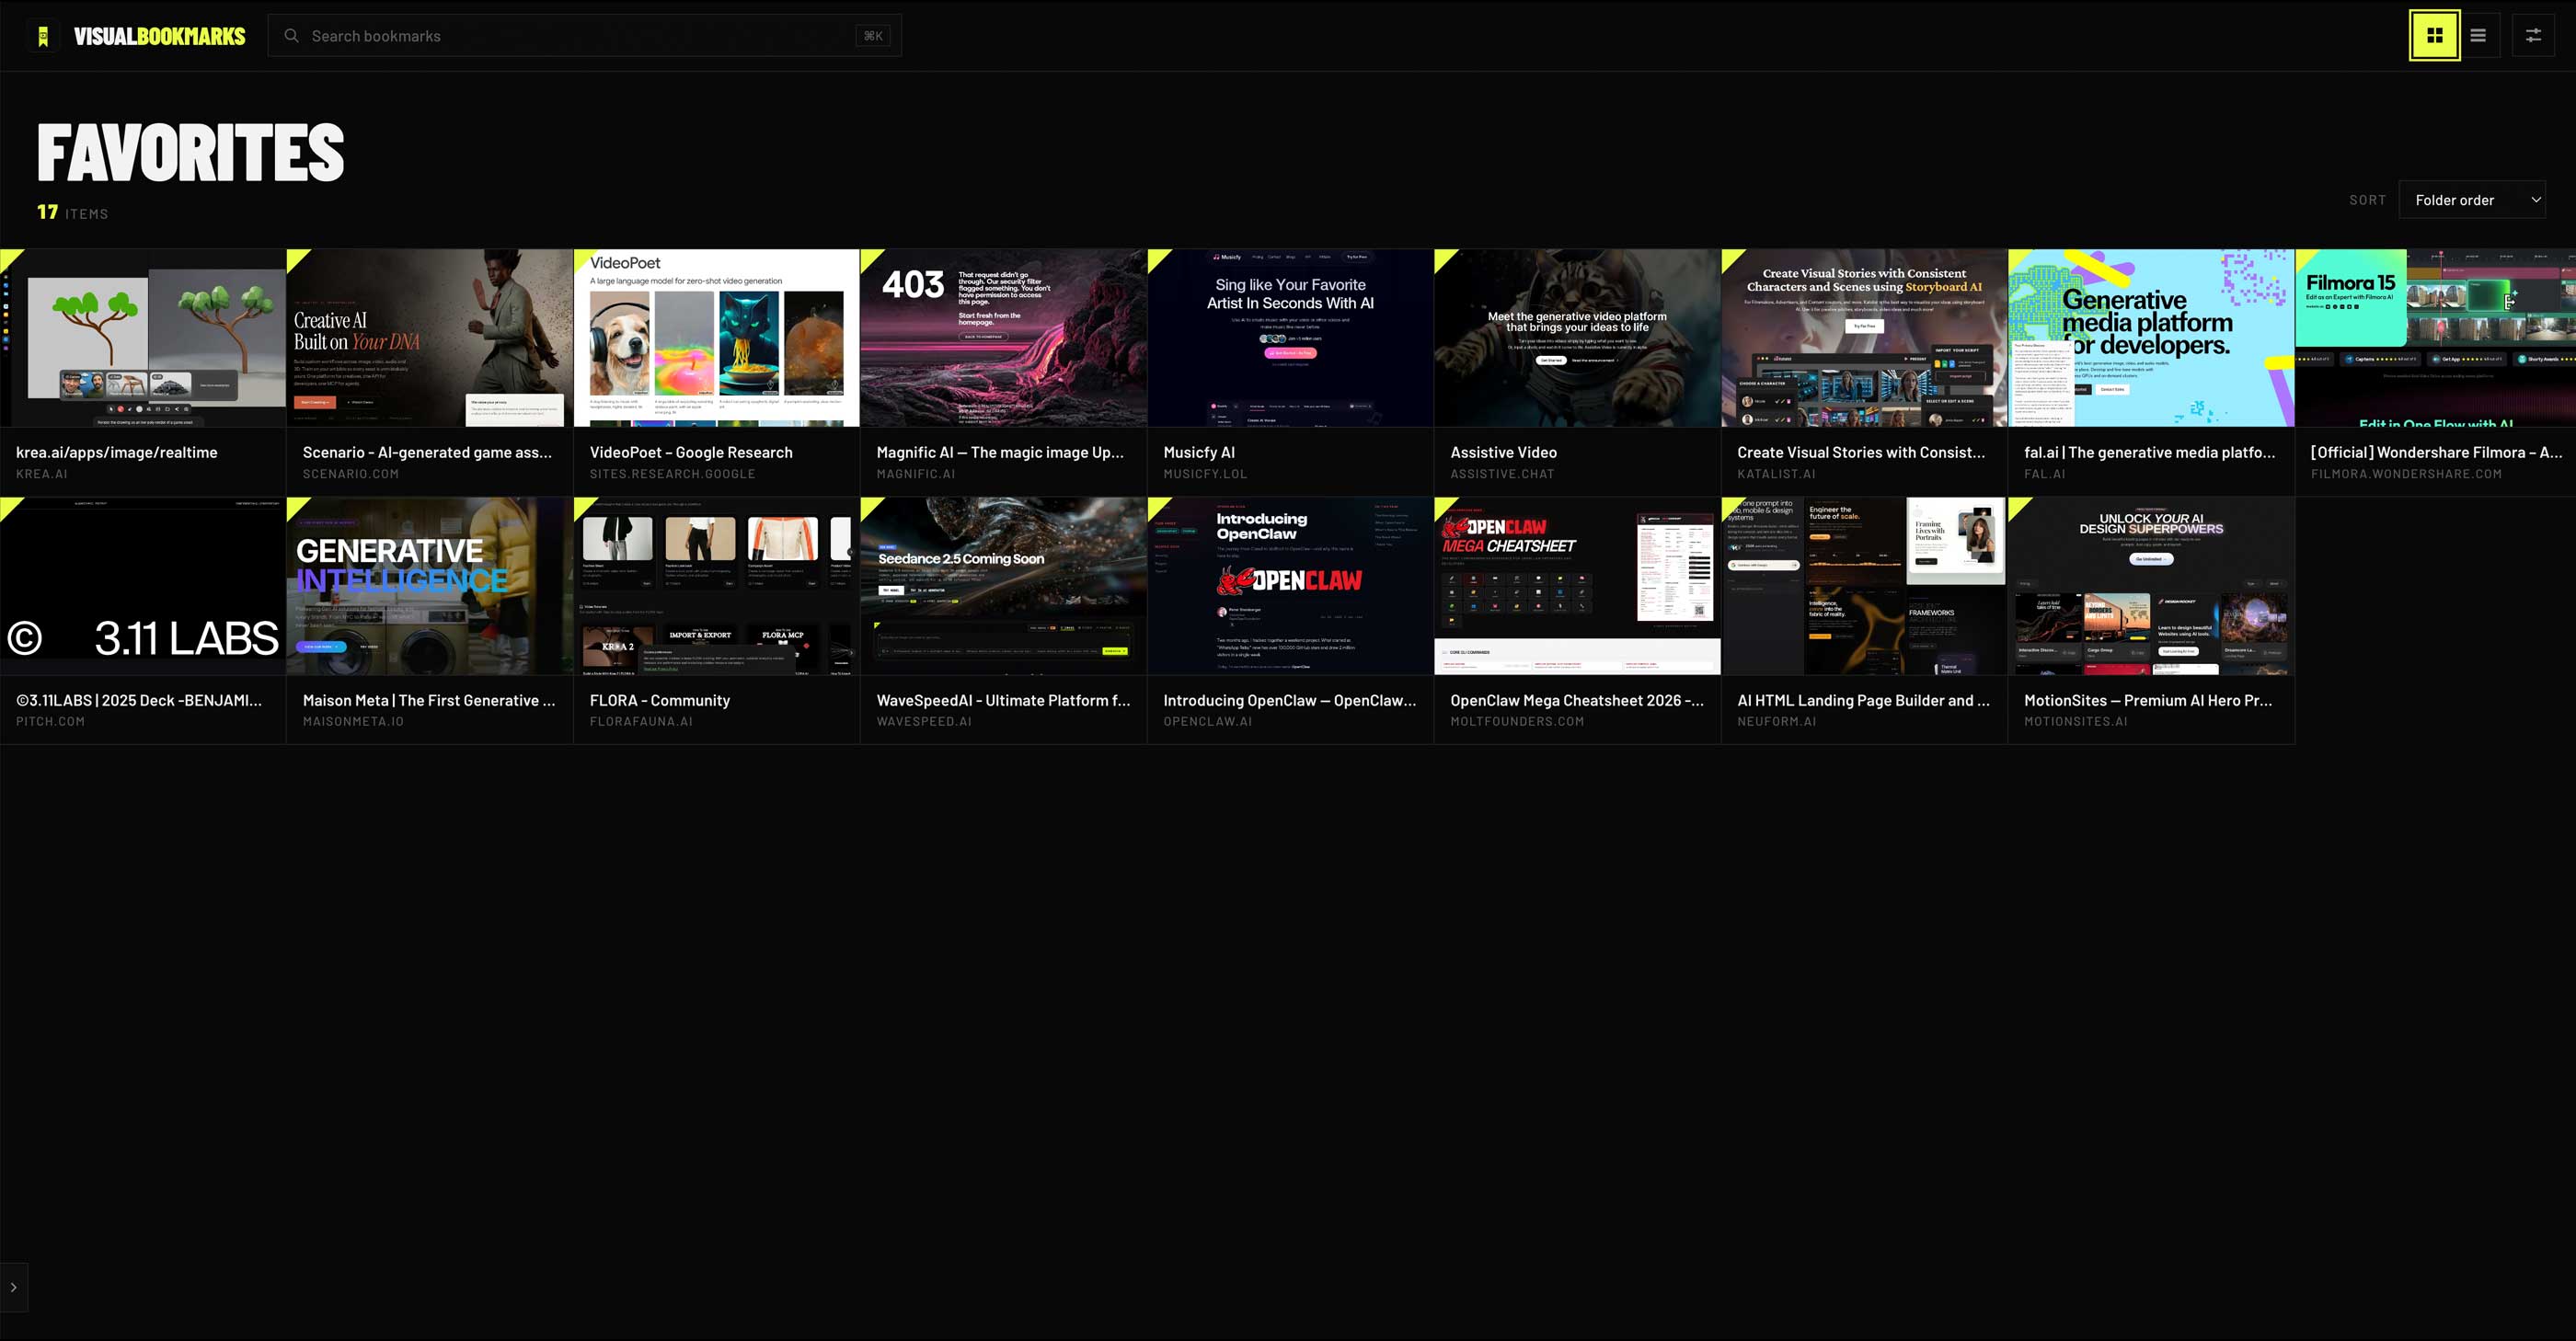This screenshot has width=2576, height=1341.
Task: Click the "FLORA - Community" title
Action: pyautogui.click(x=660, y=700)
